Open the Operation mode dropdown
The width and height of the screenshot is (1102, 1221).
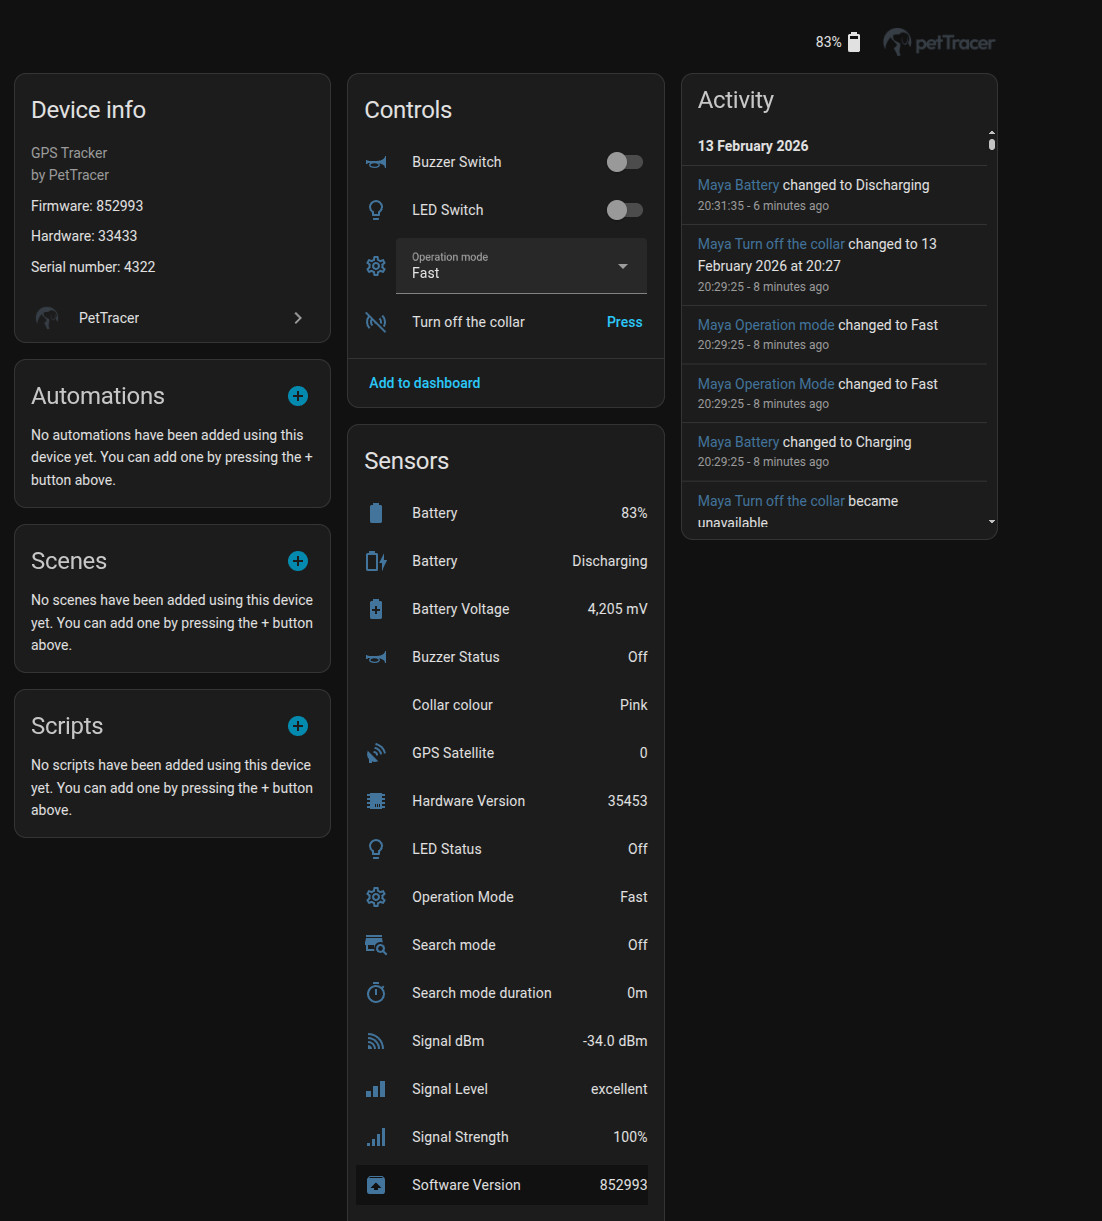point(521,266)
